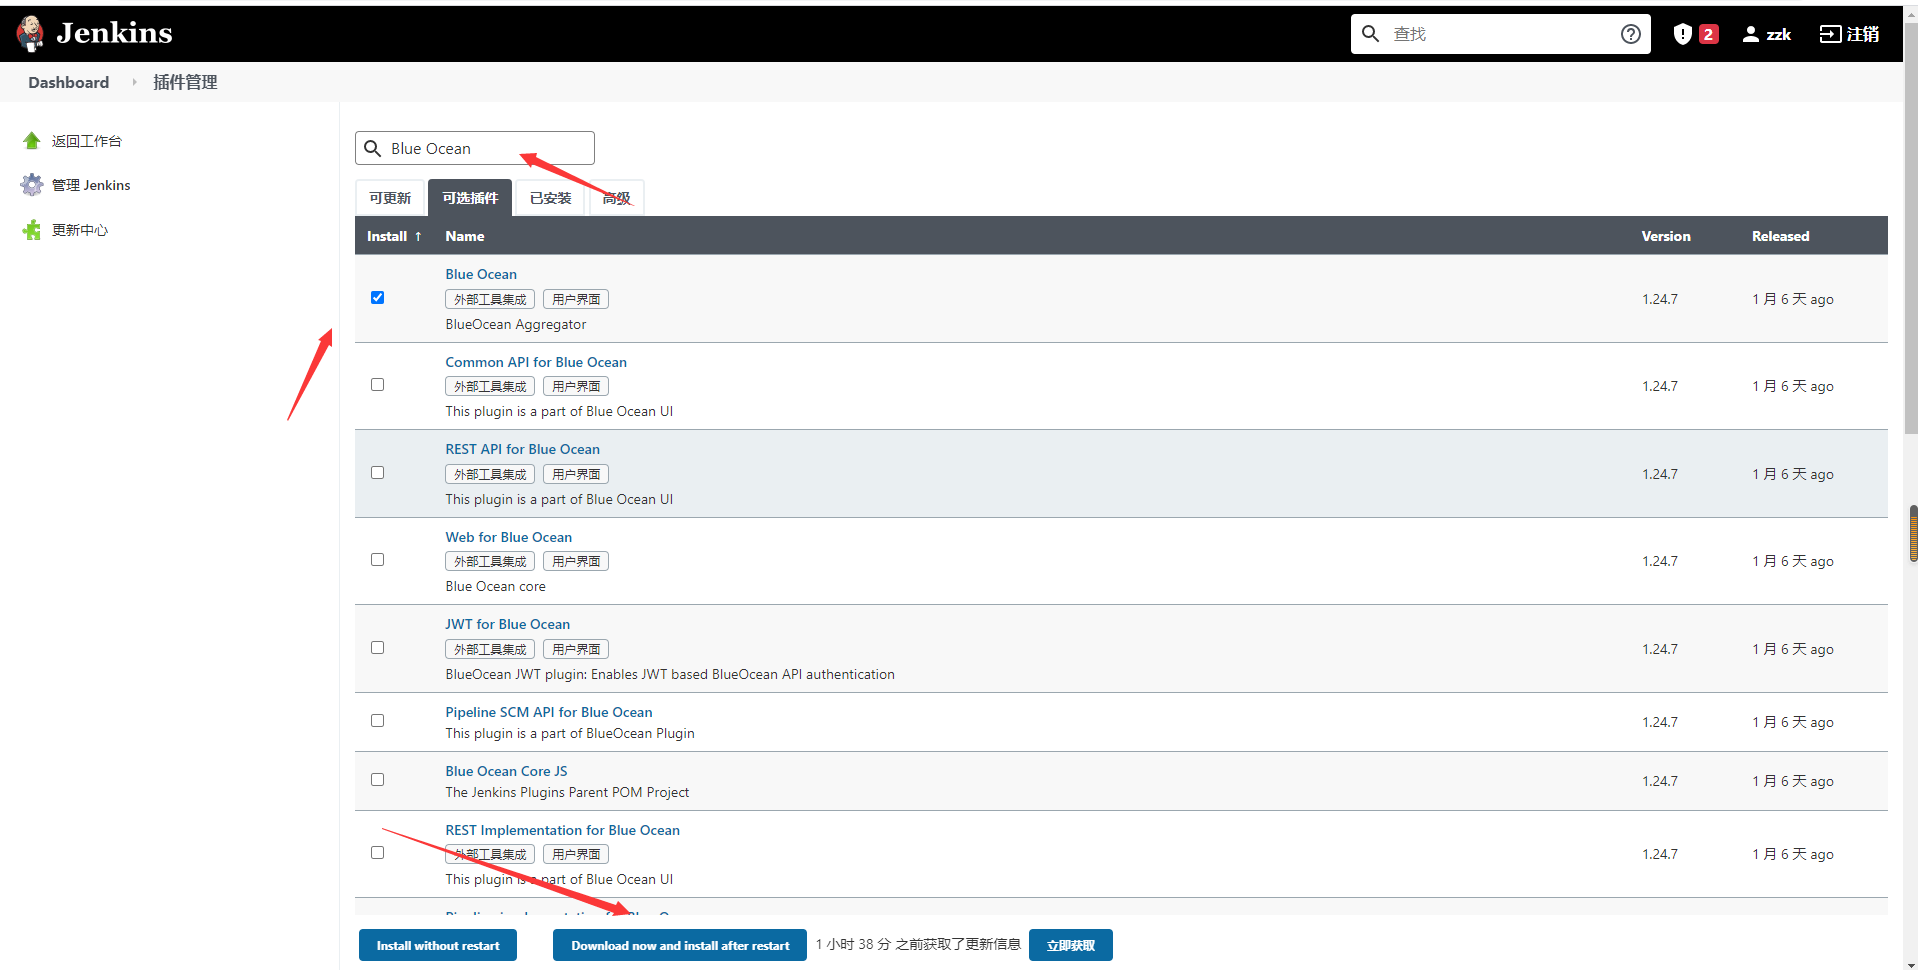Click 外部工具集成 tag under Web for Blue Ocean
This screenshot has height=970, width=1918.
(490, 561)
